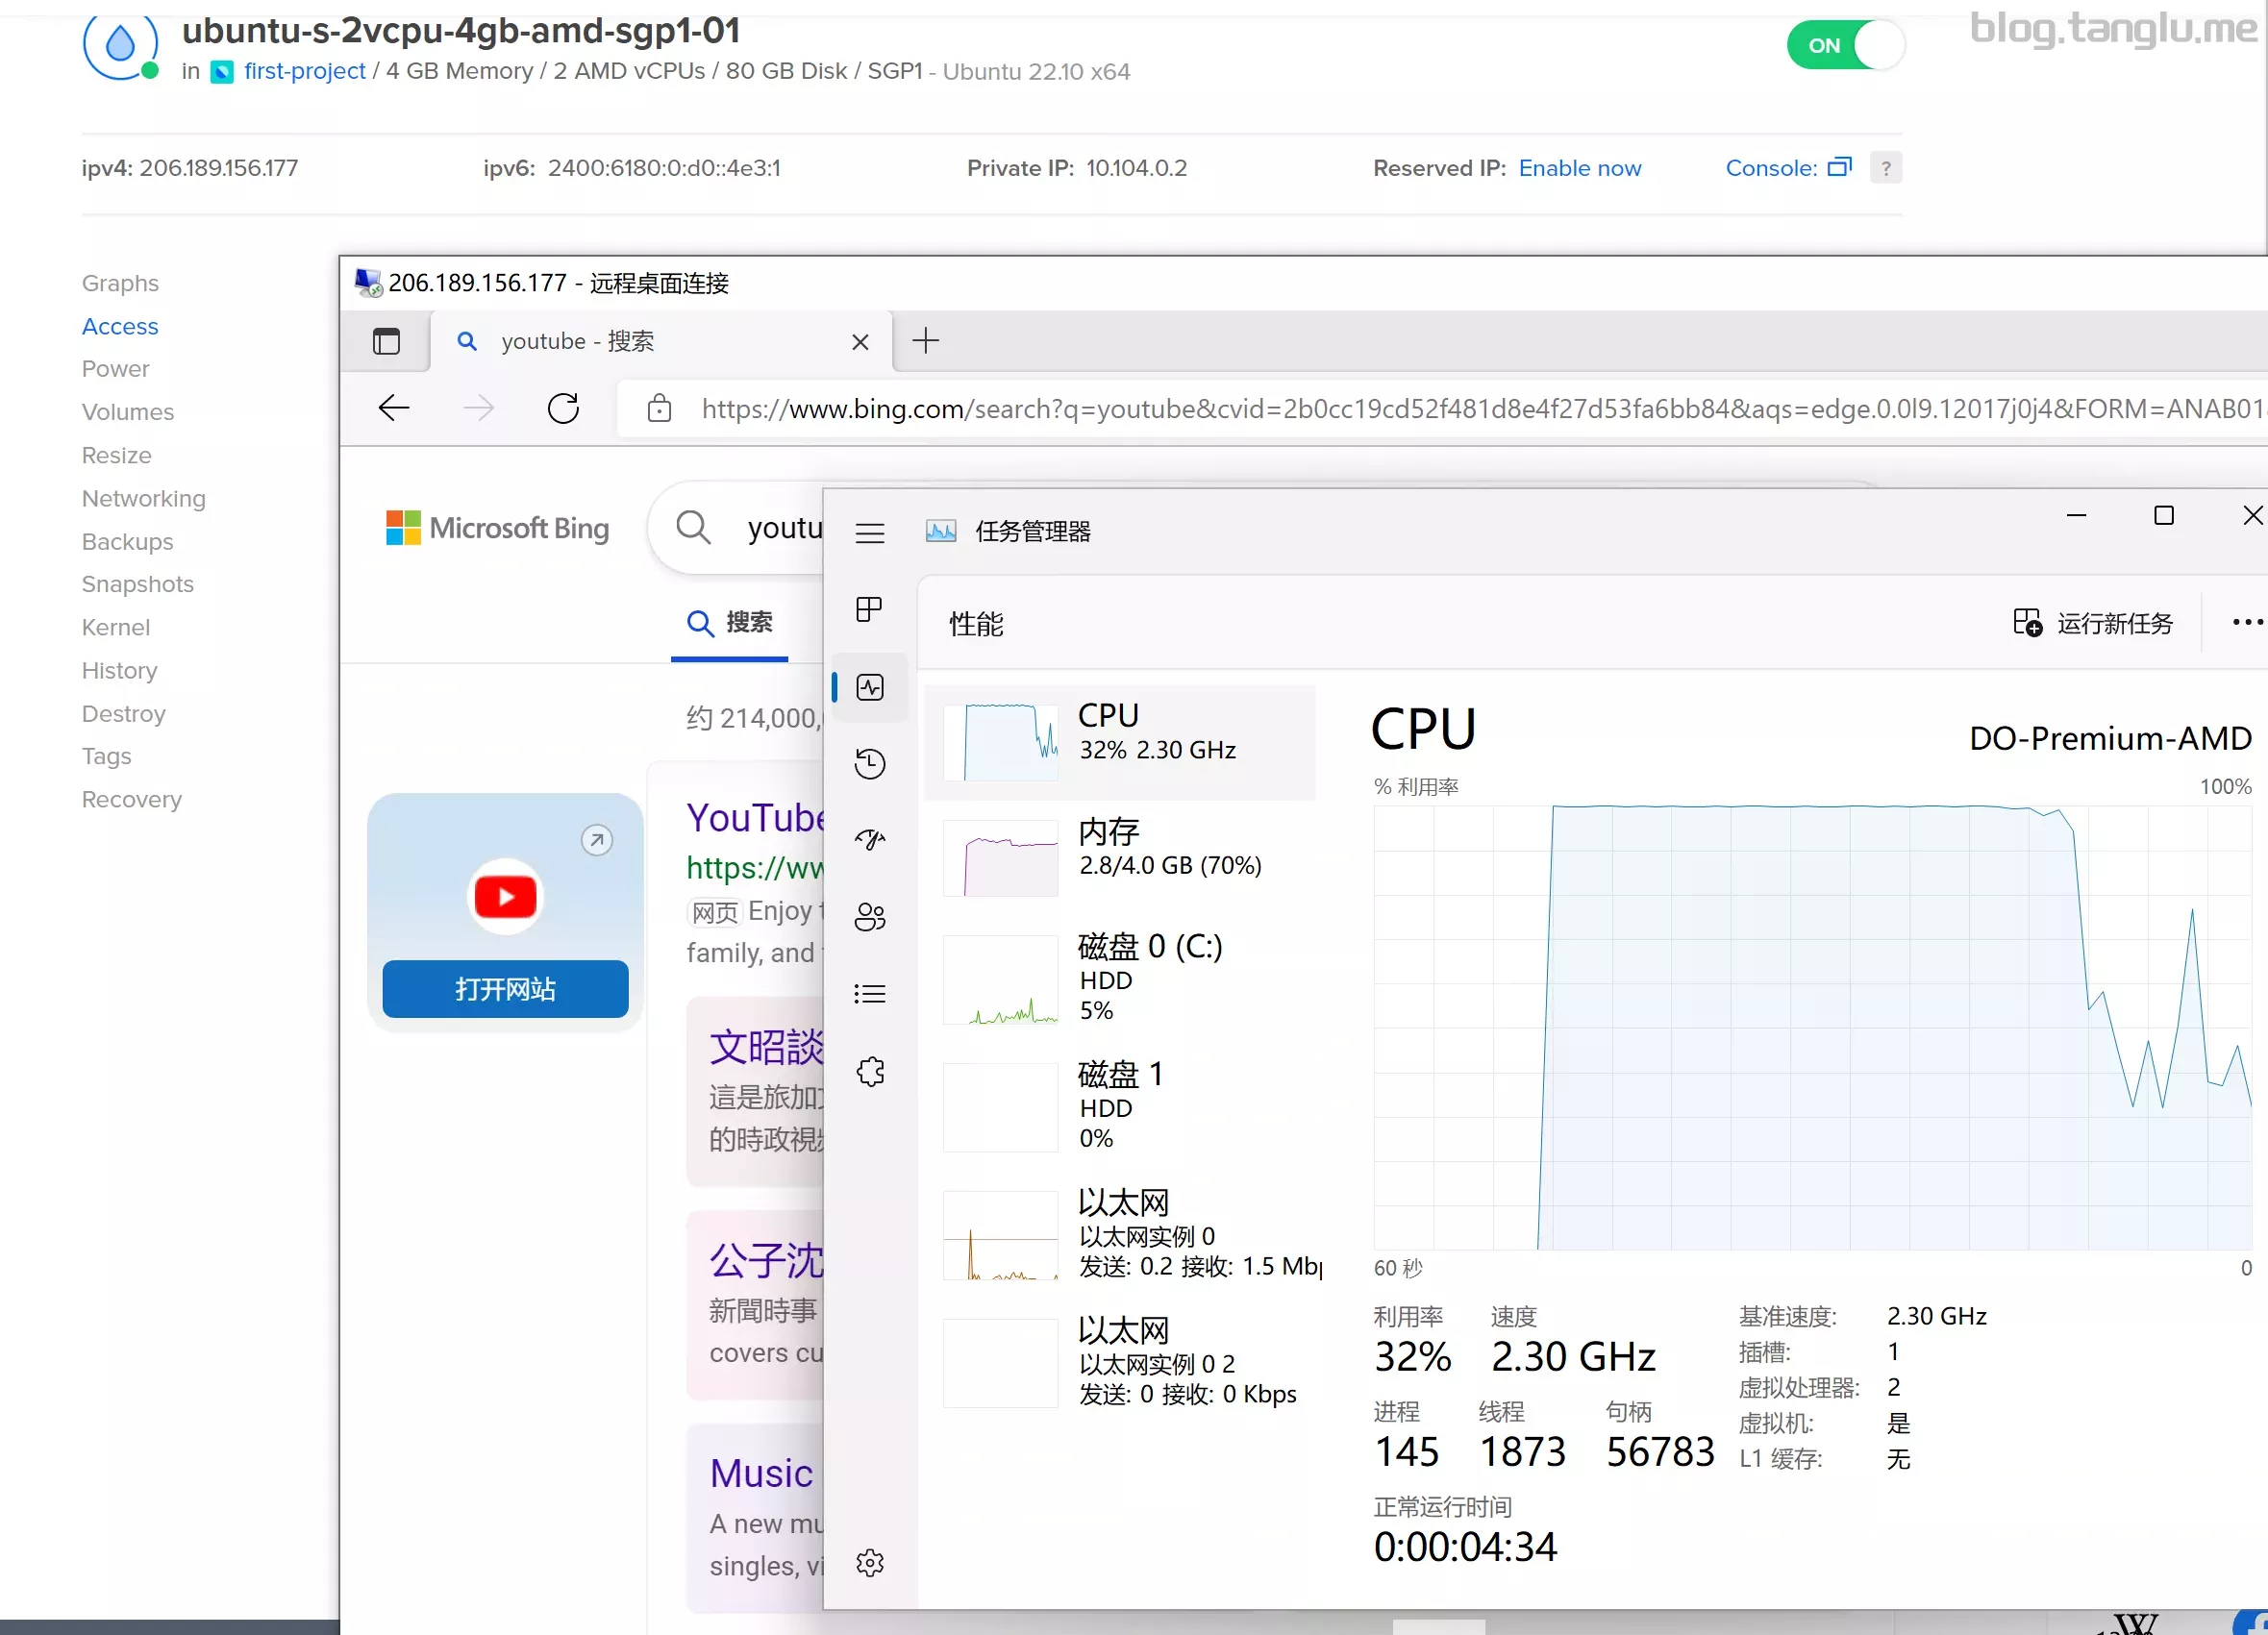Maximize the Task Manager window
2268x1635 pixels.
point(2163,516)
